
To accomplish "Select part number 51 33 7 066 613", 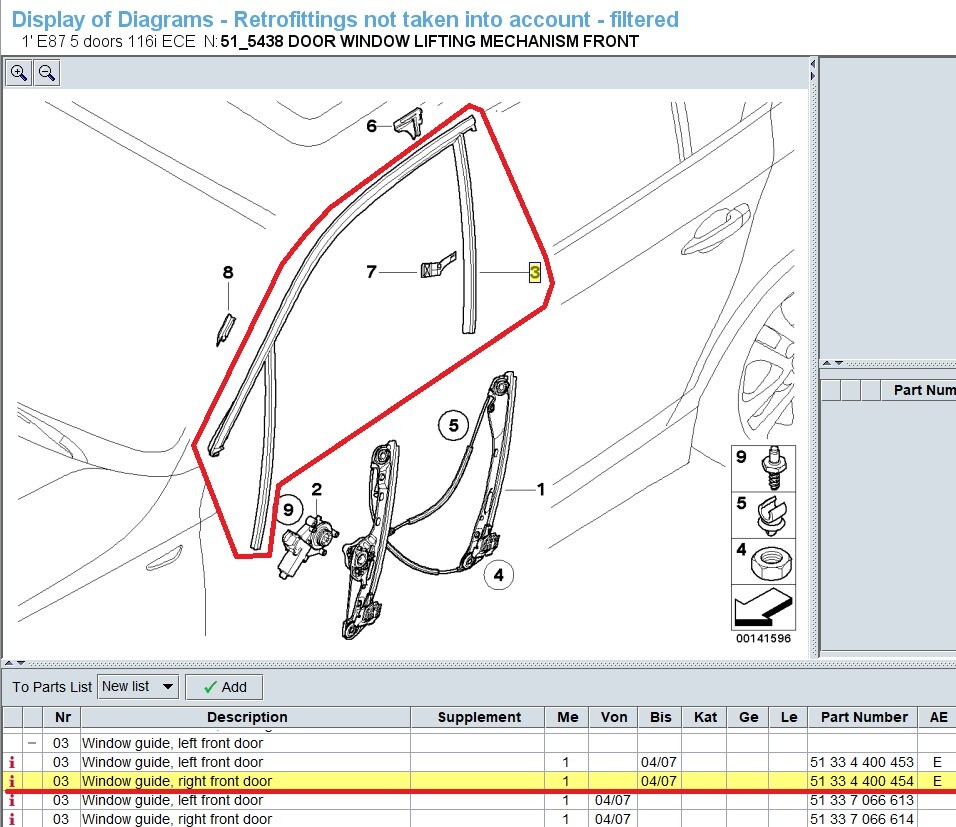I will [x=861, y=800].
